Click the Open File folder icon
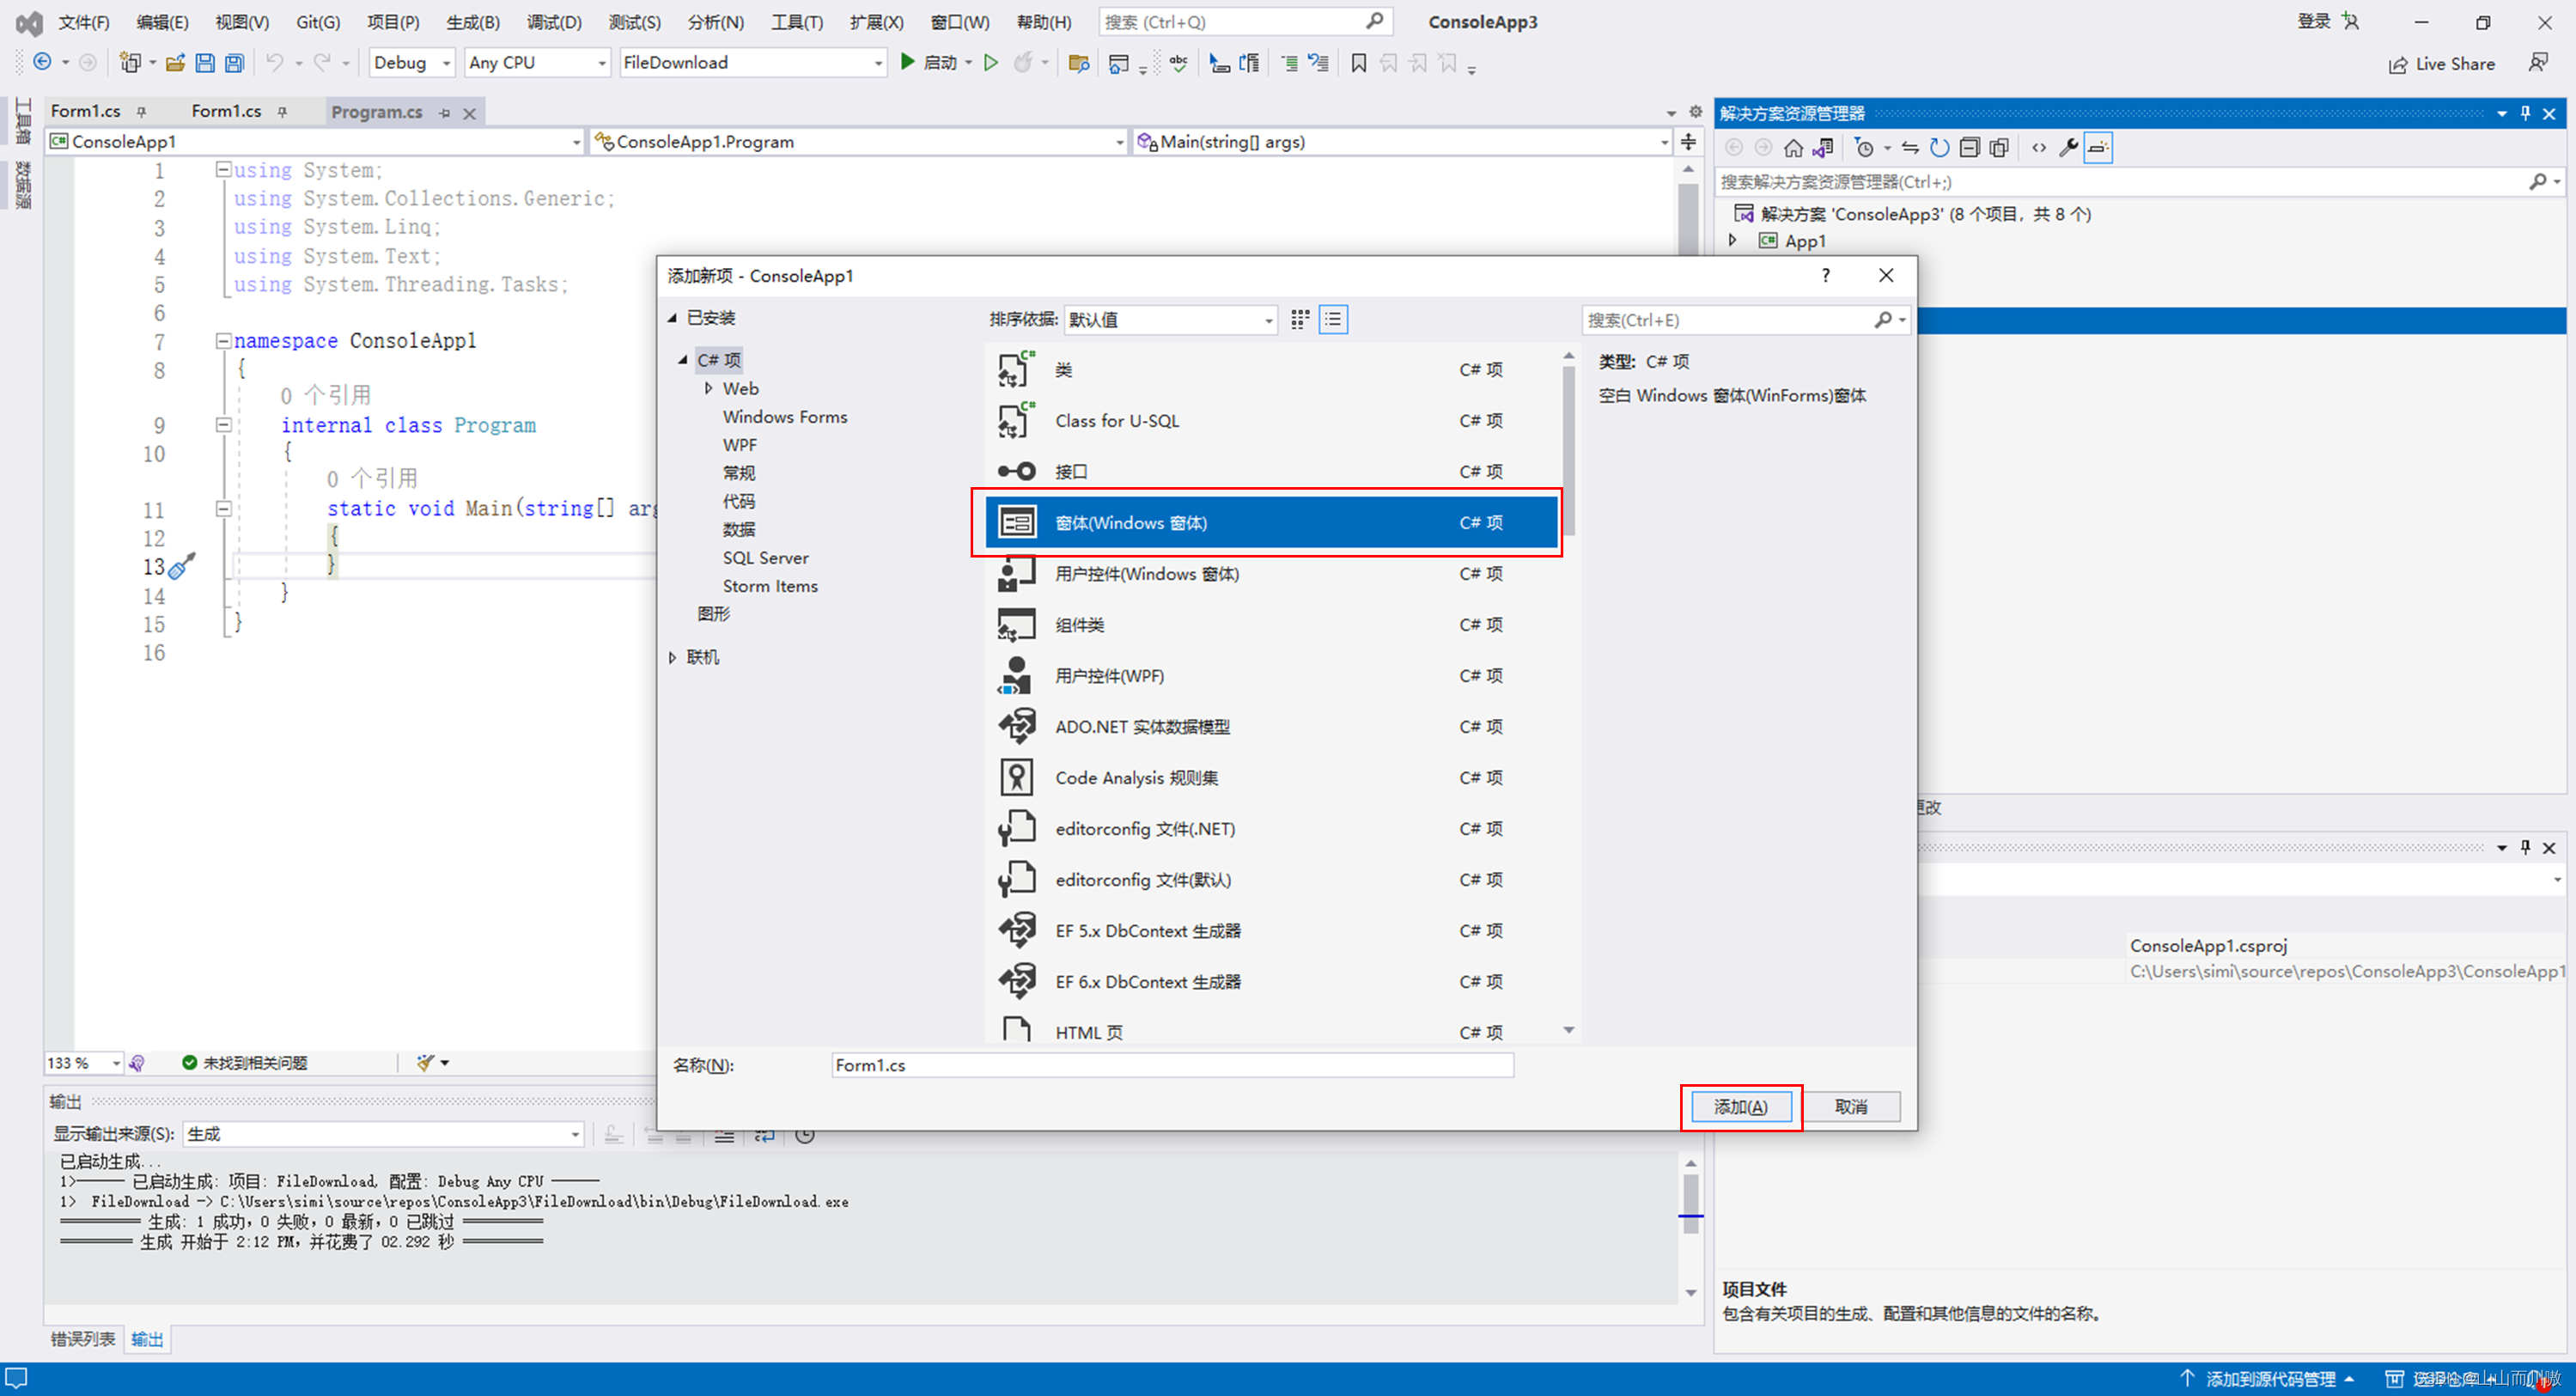This screenshot has width=2576, height=1396. [175, 63]
